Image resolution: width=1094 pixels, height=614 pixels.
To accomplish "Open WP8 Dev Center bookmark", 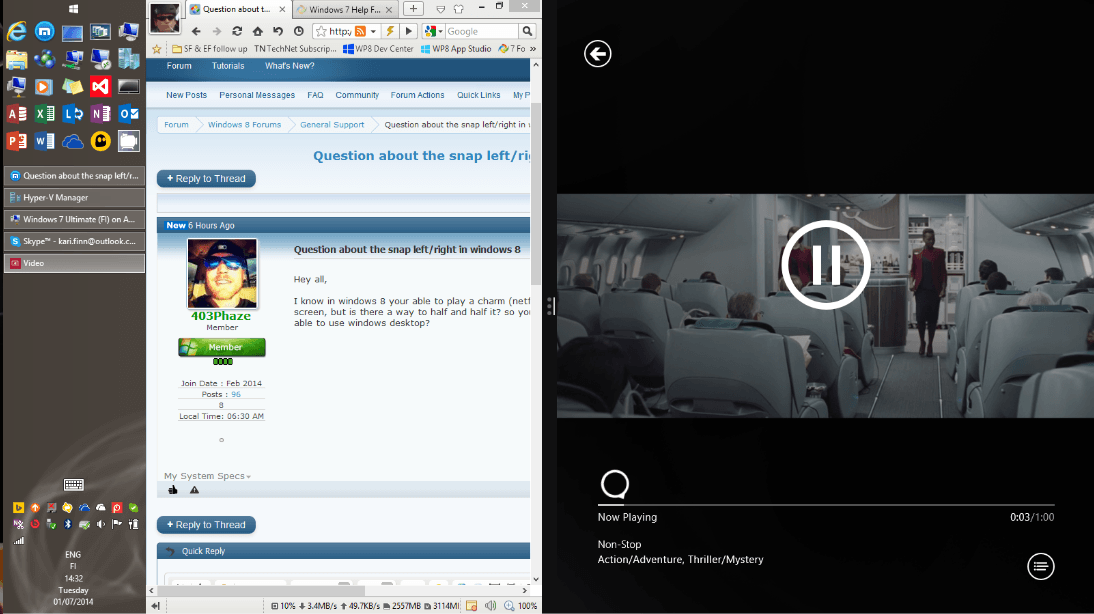I will coord(378,49).
